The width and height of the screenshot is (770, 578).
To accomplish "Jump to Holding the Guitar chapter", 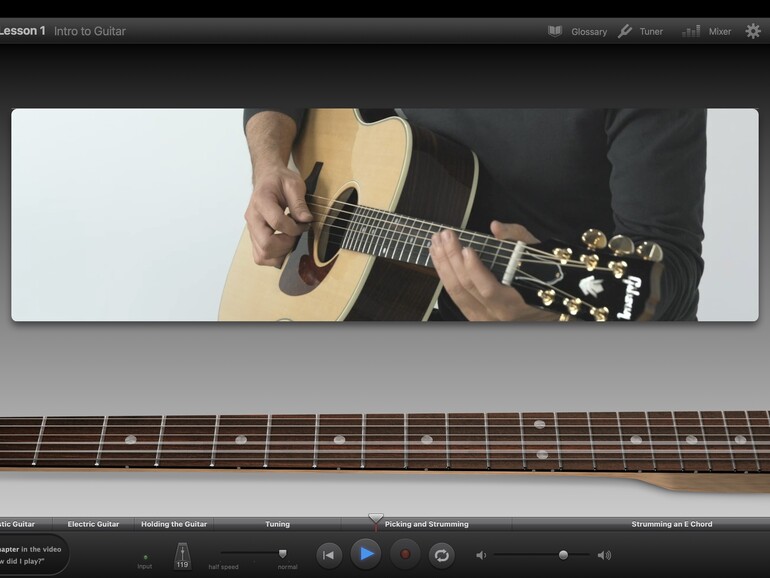I will click(x=174, y=524).
